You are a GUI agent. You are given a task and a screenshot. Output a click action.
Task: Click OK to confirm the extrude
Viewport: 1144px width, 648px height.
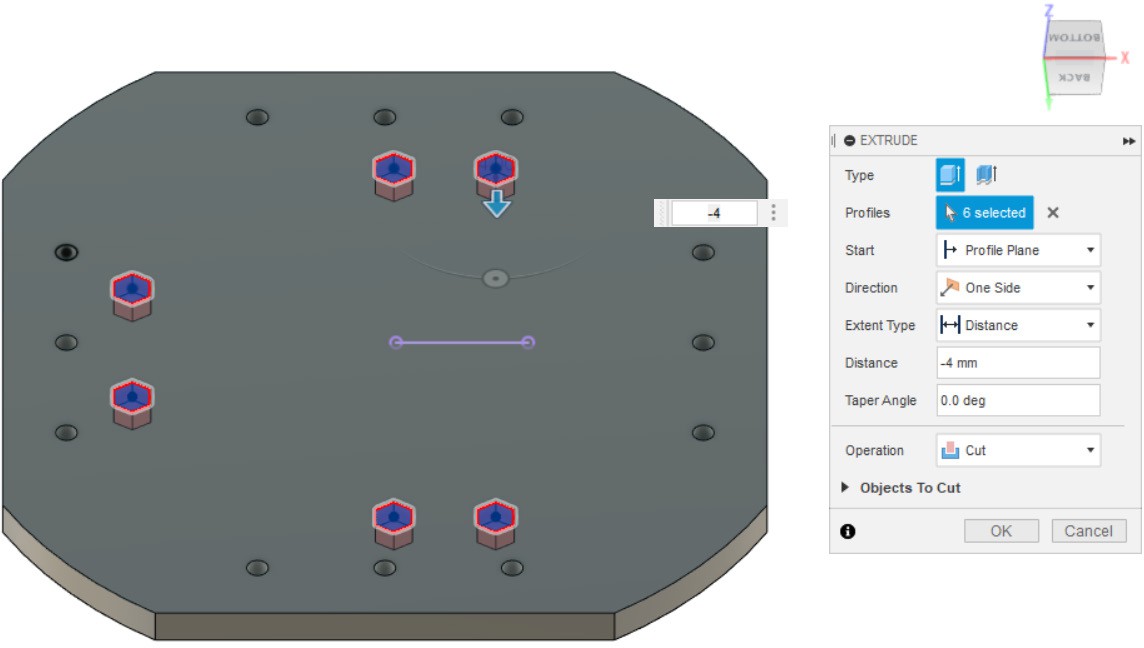click(1001, 531)
